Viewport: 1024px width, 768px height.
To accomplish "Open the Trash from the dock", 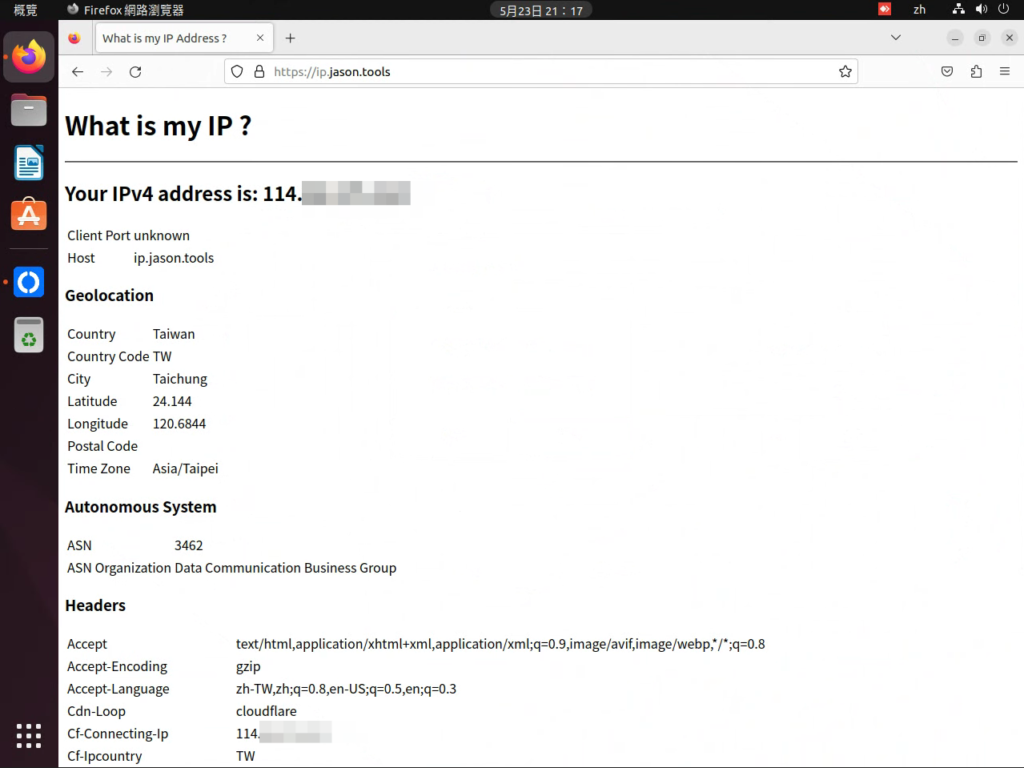I will pos(29,336).
